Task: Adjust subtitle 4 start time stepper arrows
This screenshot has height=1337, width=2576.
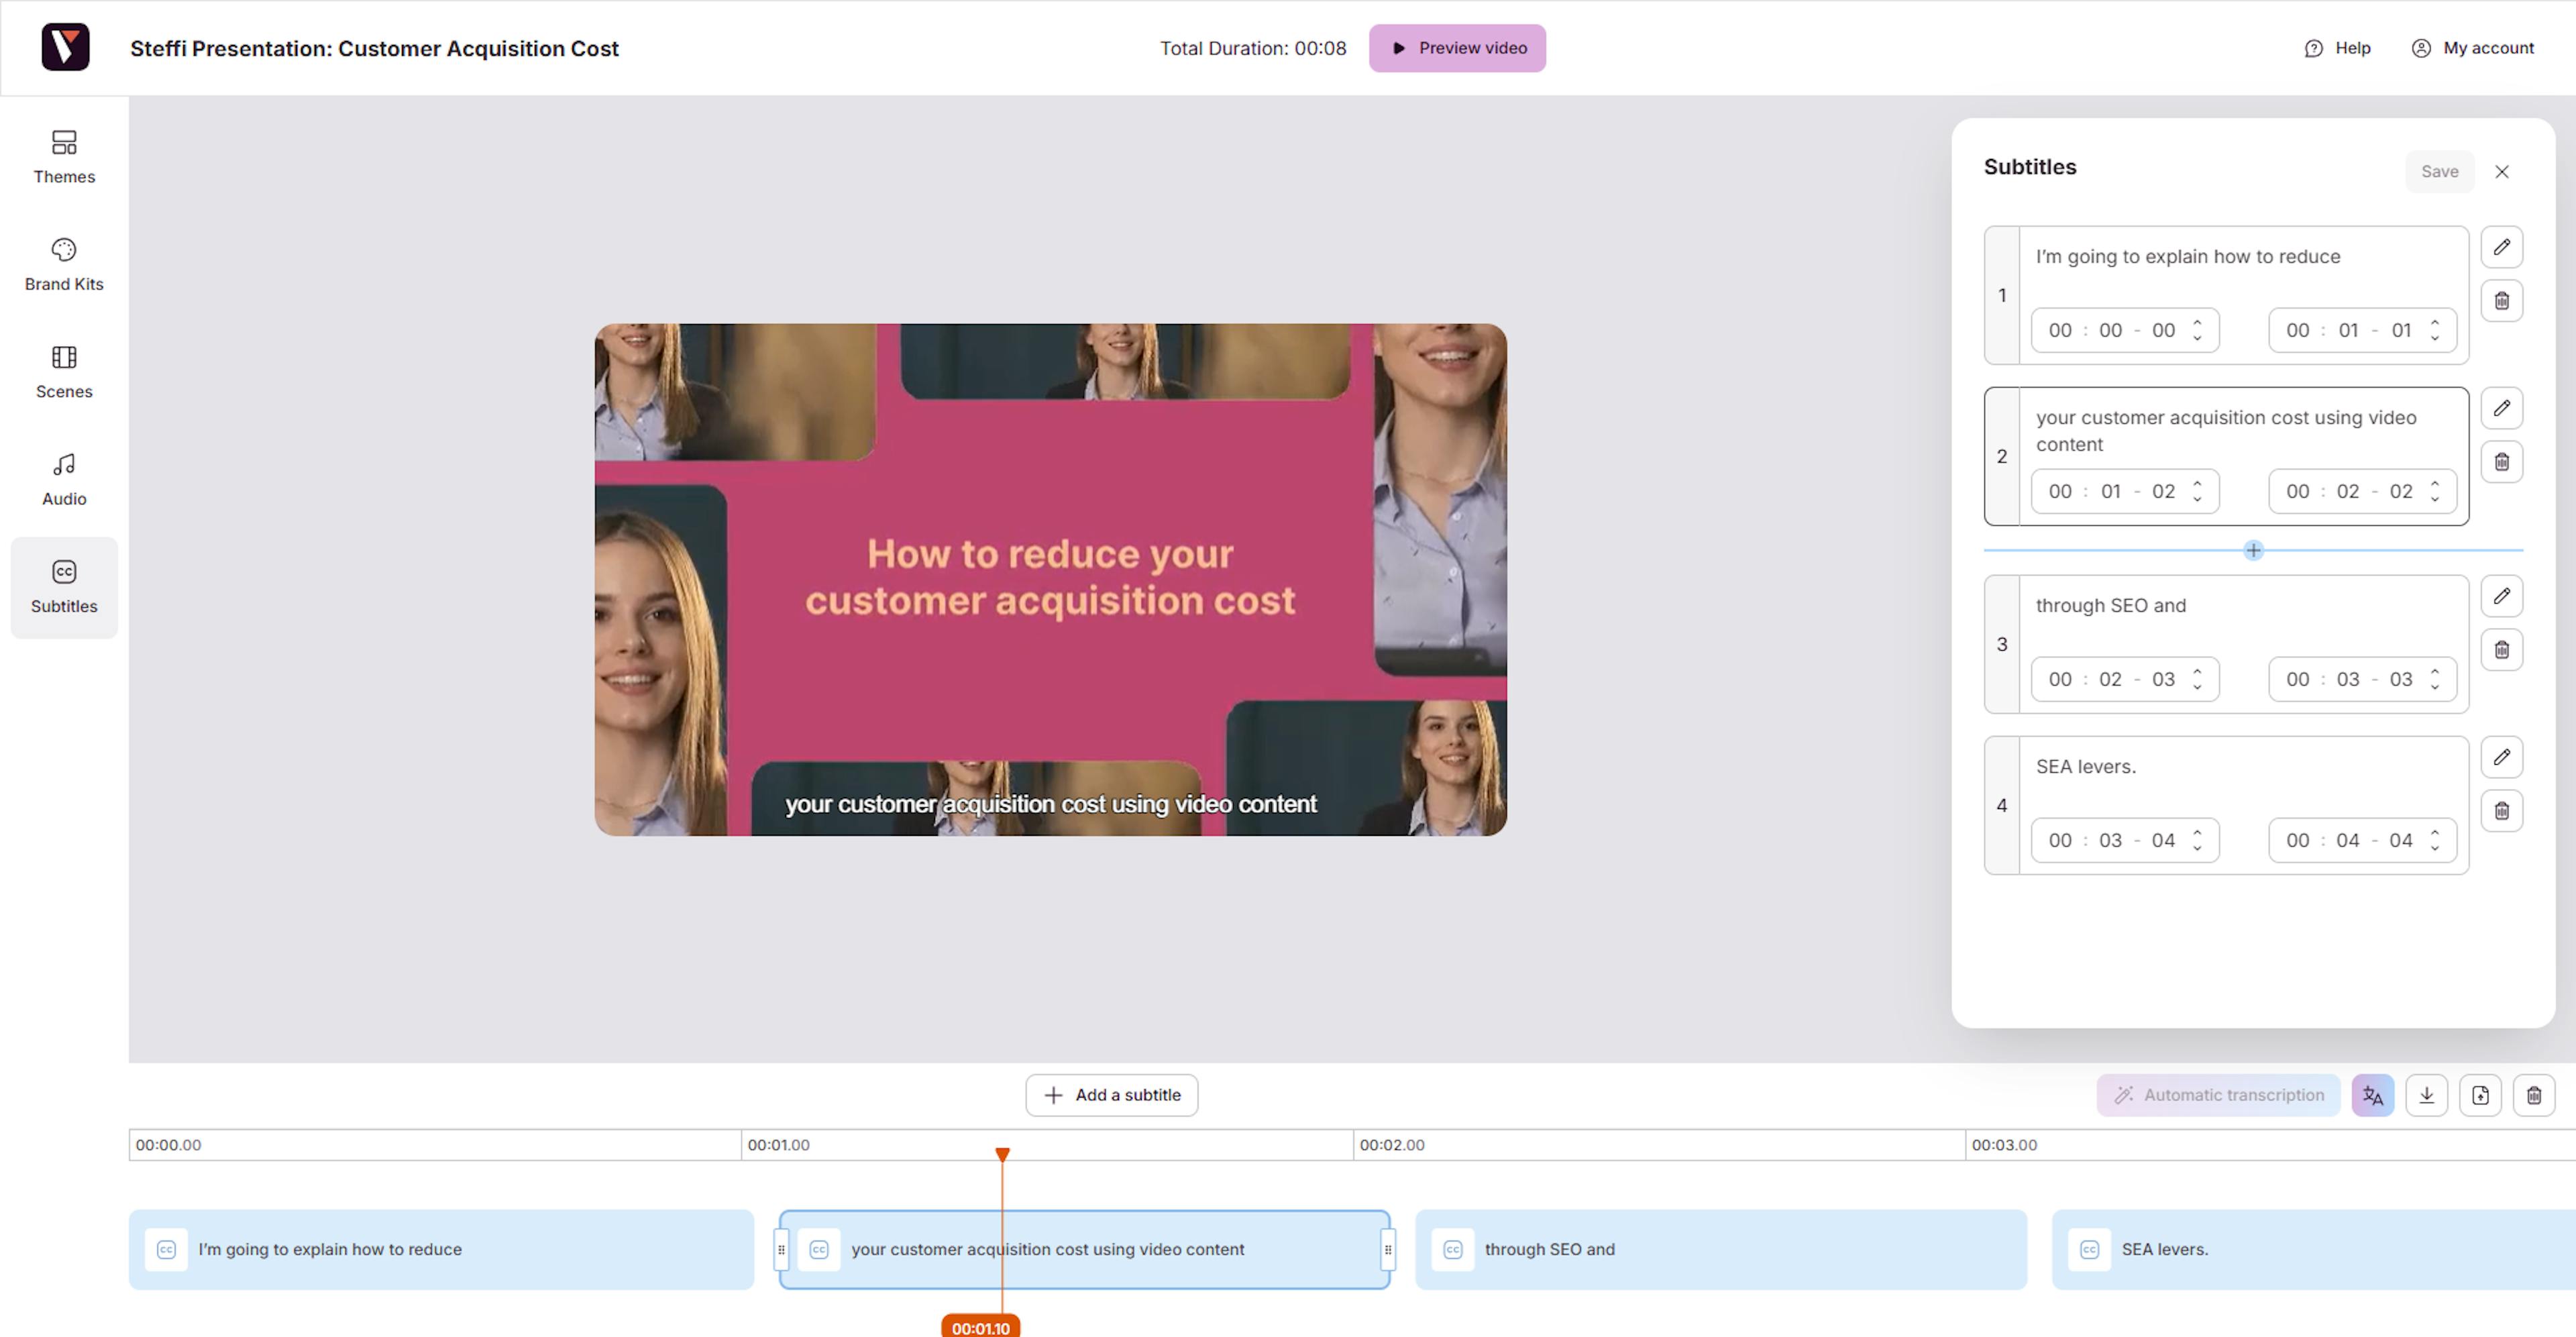Action: 2197,840
